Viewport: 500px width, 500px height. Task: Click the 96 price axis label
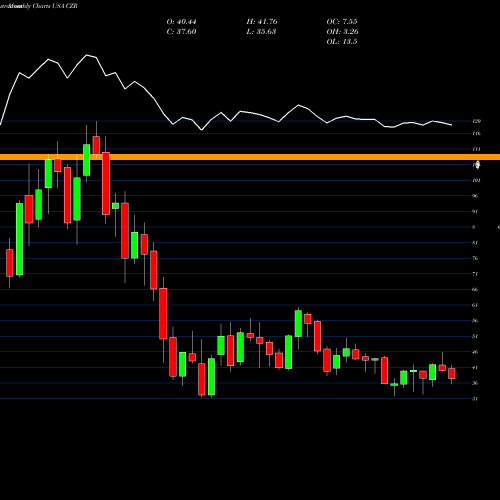pyautogui.click(x=475, y=196)
